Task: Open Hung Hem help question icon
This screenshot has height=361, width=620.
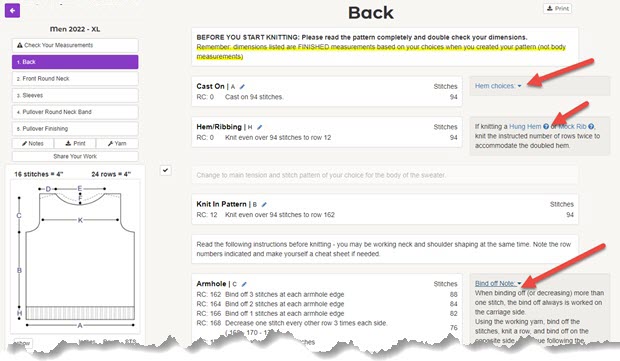Action: click(x=546, y=127)
